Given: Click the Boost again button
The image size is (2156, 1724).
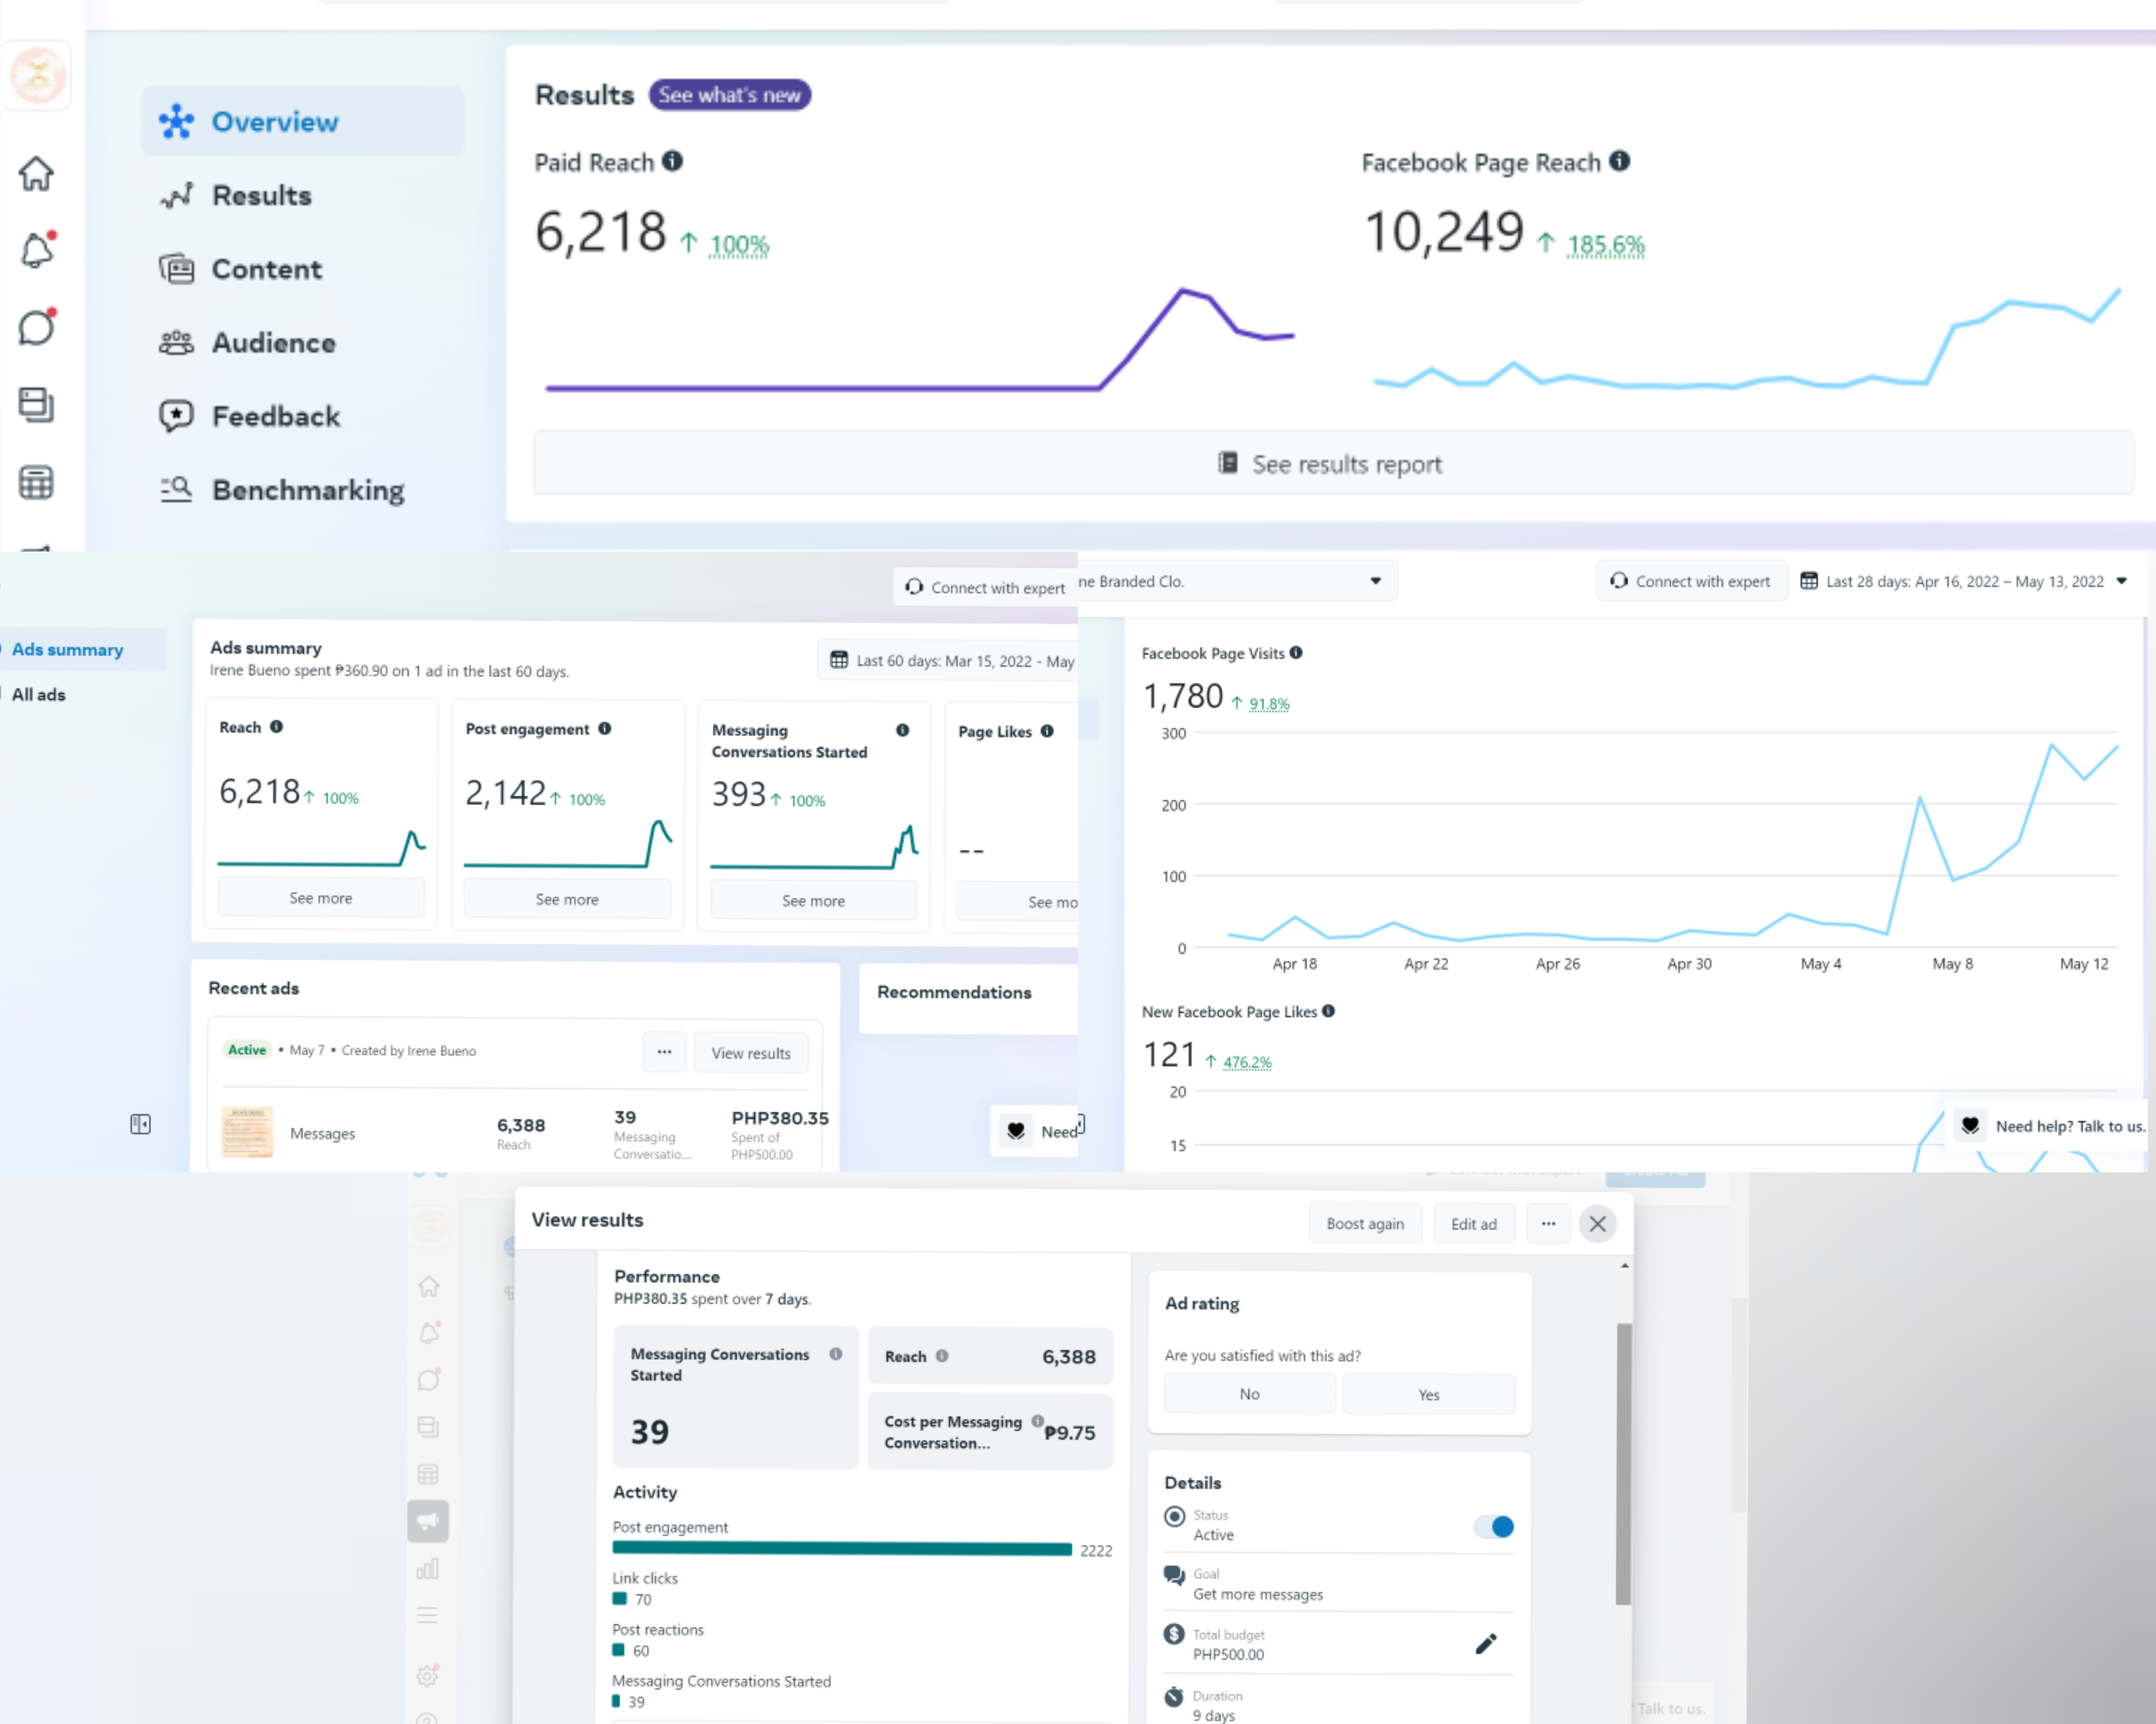Looking at the screenshot, I should point(1364,1223).
